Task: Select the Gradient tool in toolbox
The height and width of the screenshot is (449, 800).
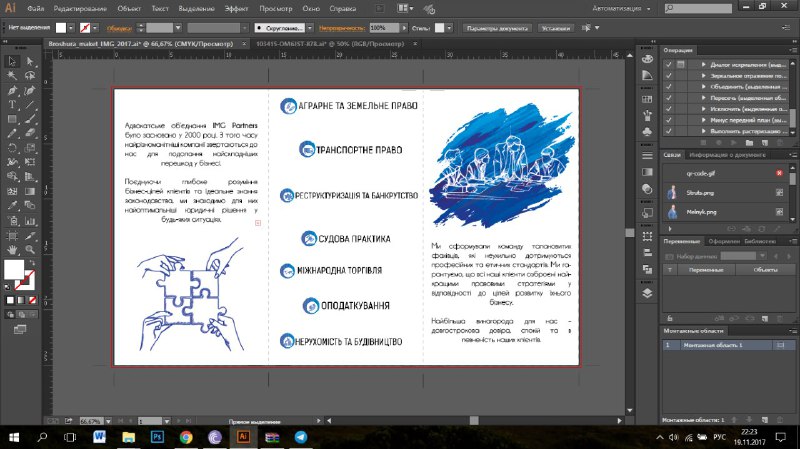Action: [x=30, y=191]
